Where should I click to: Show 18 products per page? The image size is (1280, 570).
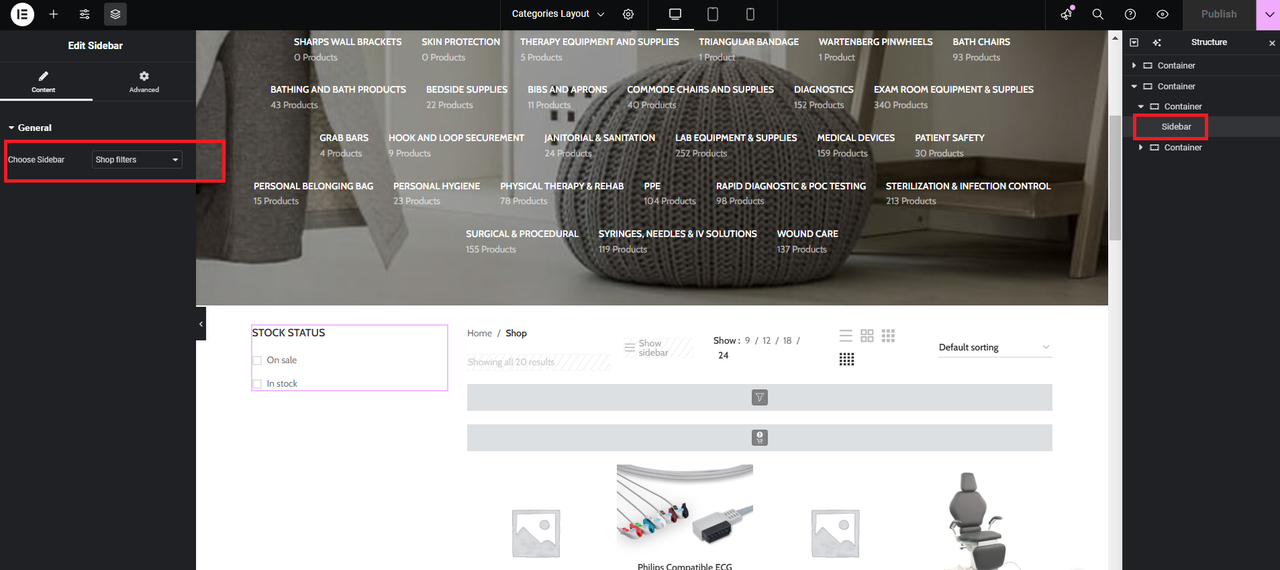(x=787, y=341)
